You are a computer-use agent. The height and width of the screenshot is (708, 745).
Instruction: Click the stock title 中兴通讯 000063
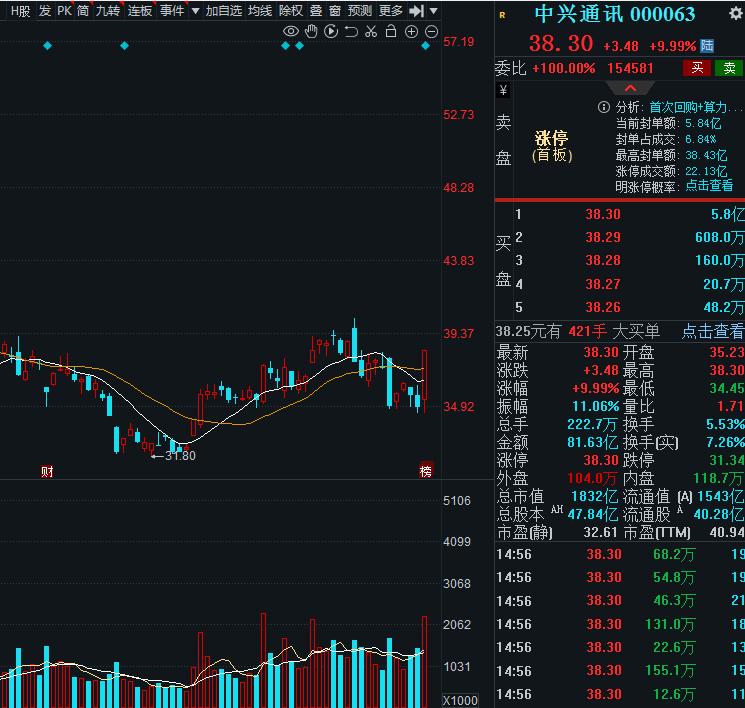pos(615,15)
